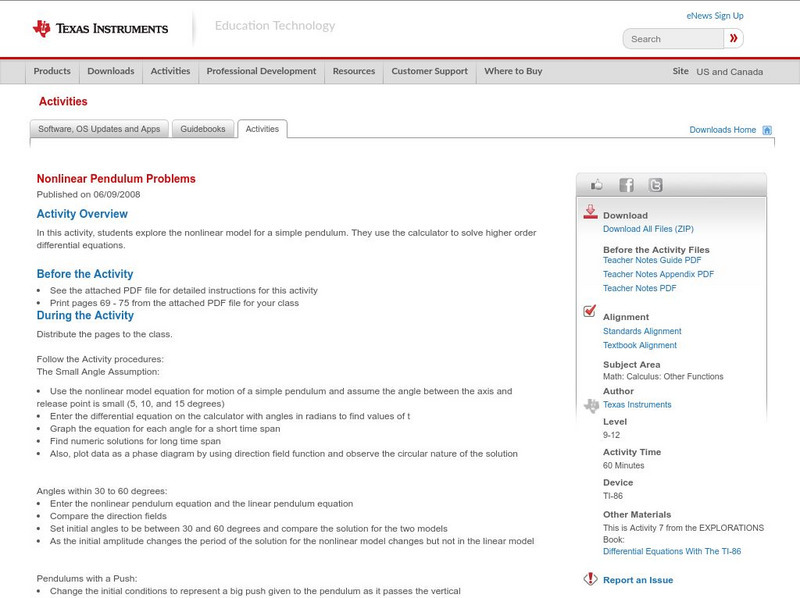Open the Resources menu
This screenshot has width=800, height=598.
(x=354, y=71)
